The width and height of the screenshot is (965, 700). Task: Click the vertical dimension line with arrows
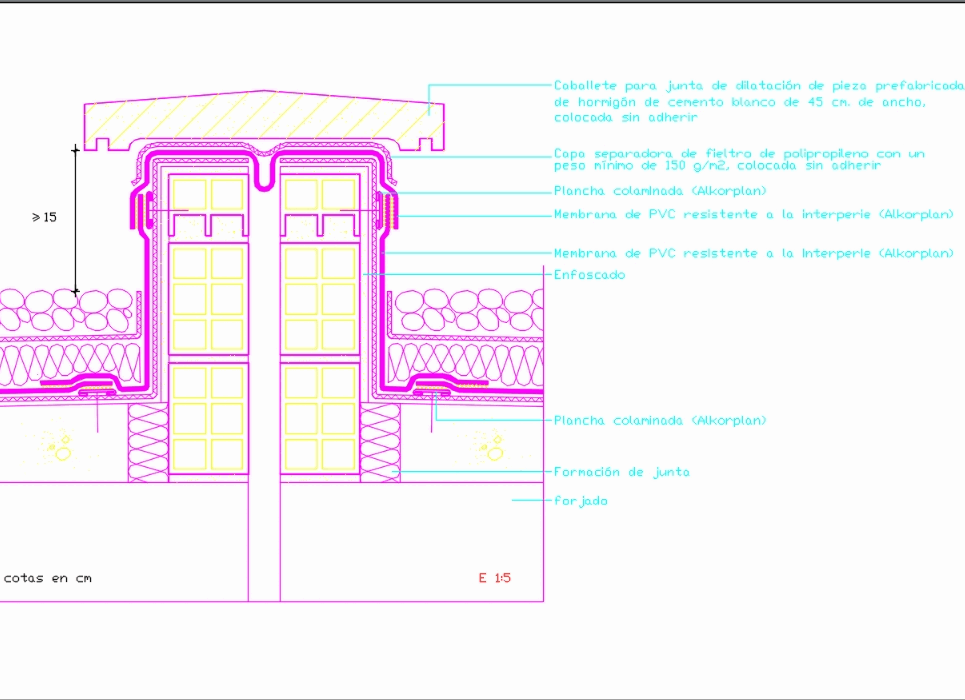(x=75, y=220)
